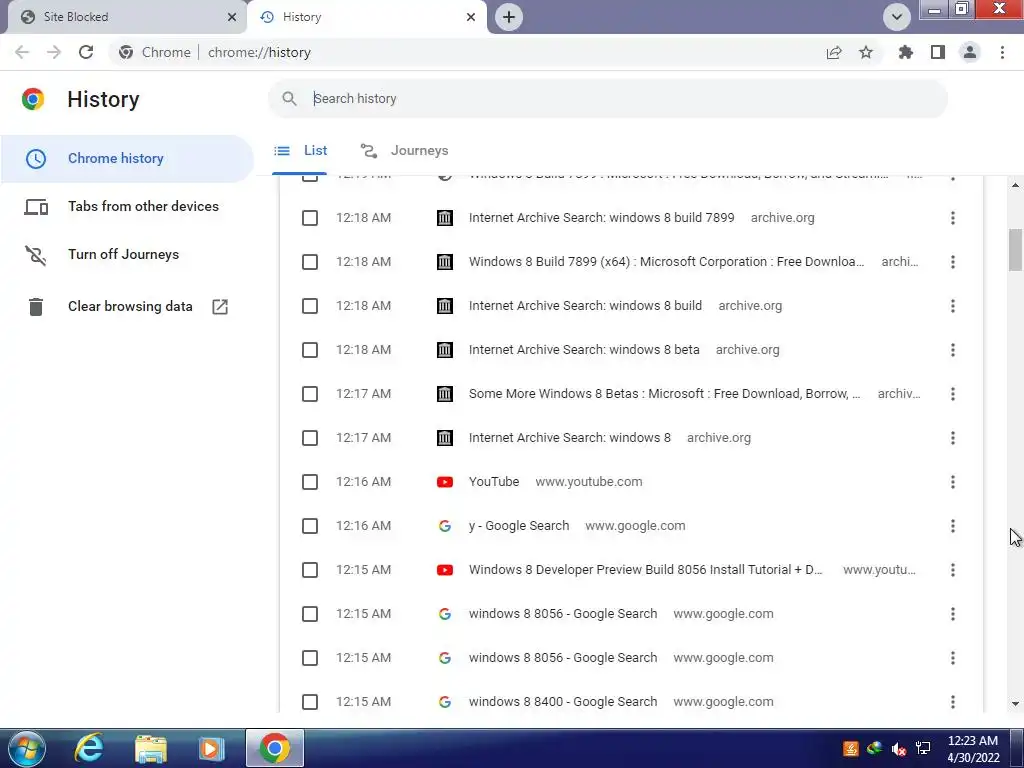Check the 'windows 8 build' archive search entry

click(x=310, y=306)
